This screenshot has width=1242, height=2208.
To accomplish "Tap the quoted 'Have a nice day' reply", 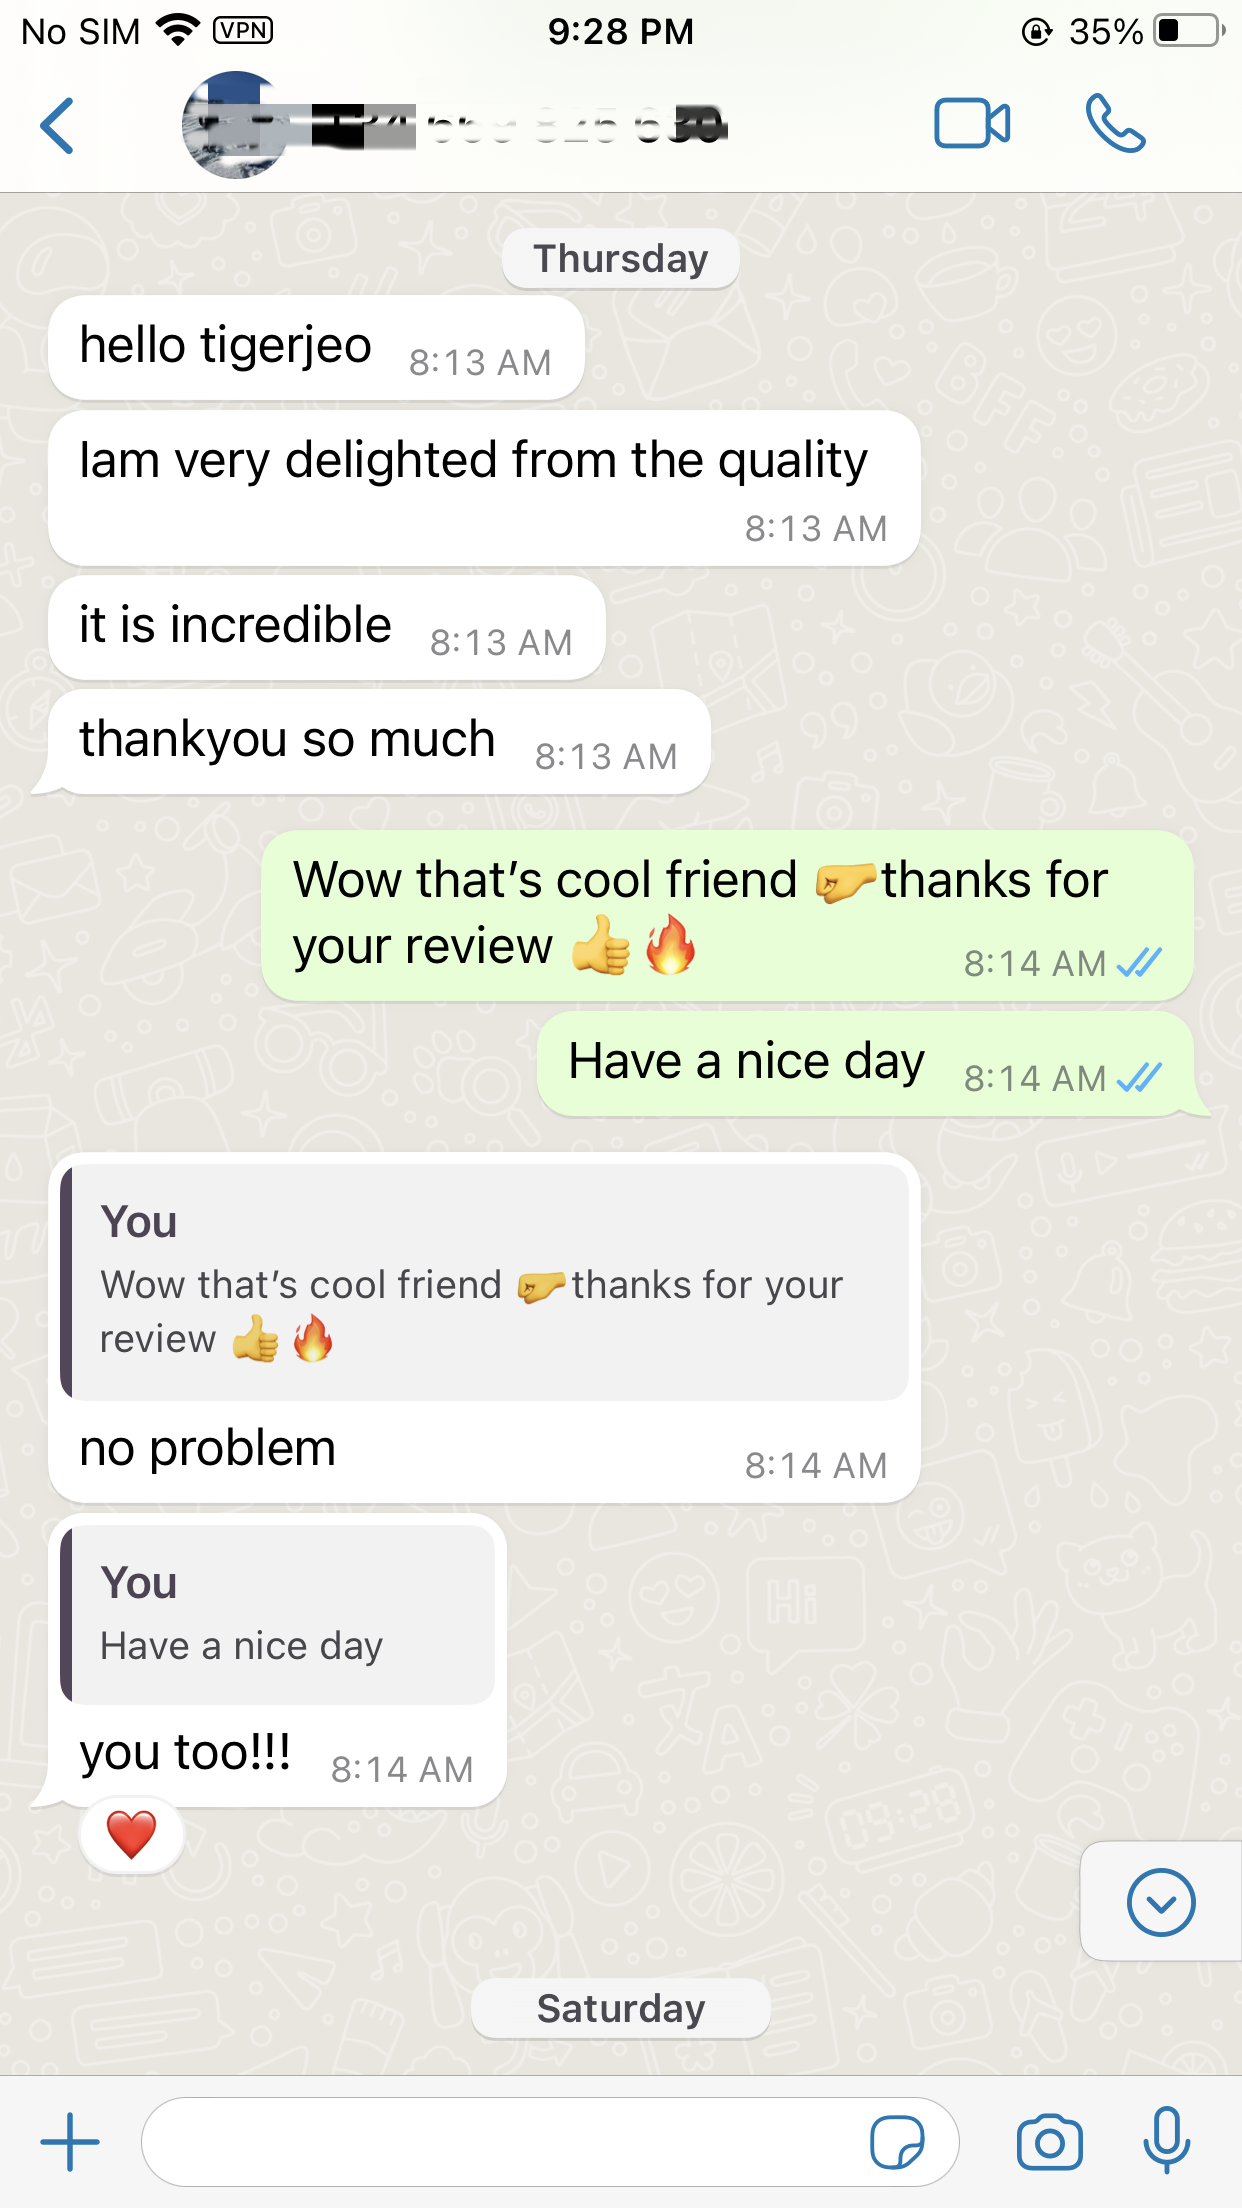I will point(278,1614).
